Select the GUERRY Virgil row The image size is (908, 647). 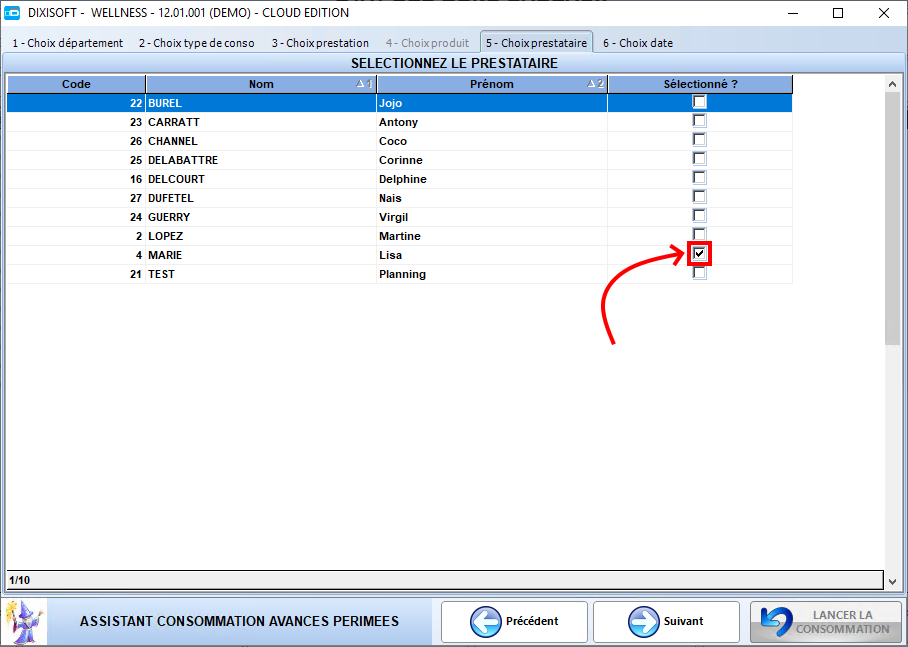point(399,217)
